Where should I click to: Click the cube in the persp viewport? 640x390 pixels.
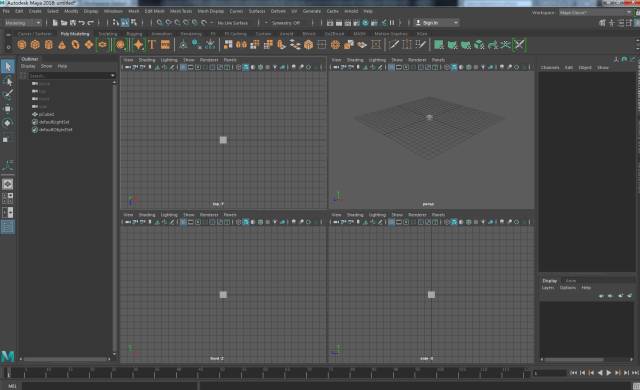pos(429,117)
